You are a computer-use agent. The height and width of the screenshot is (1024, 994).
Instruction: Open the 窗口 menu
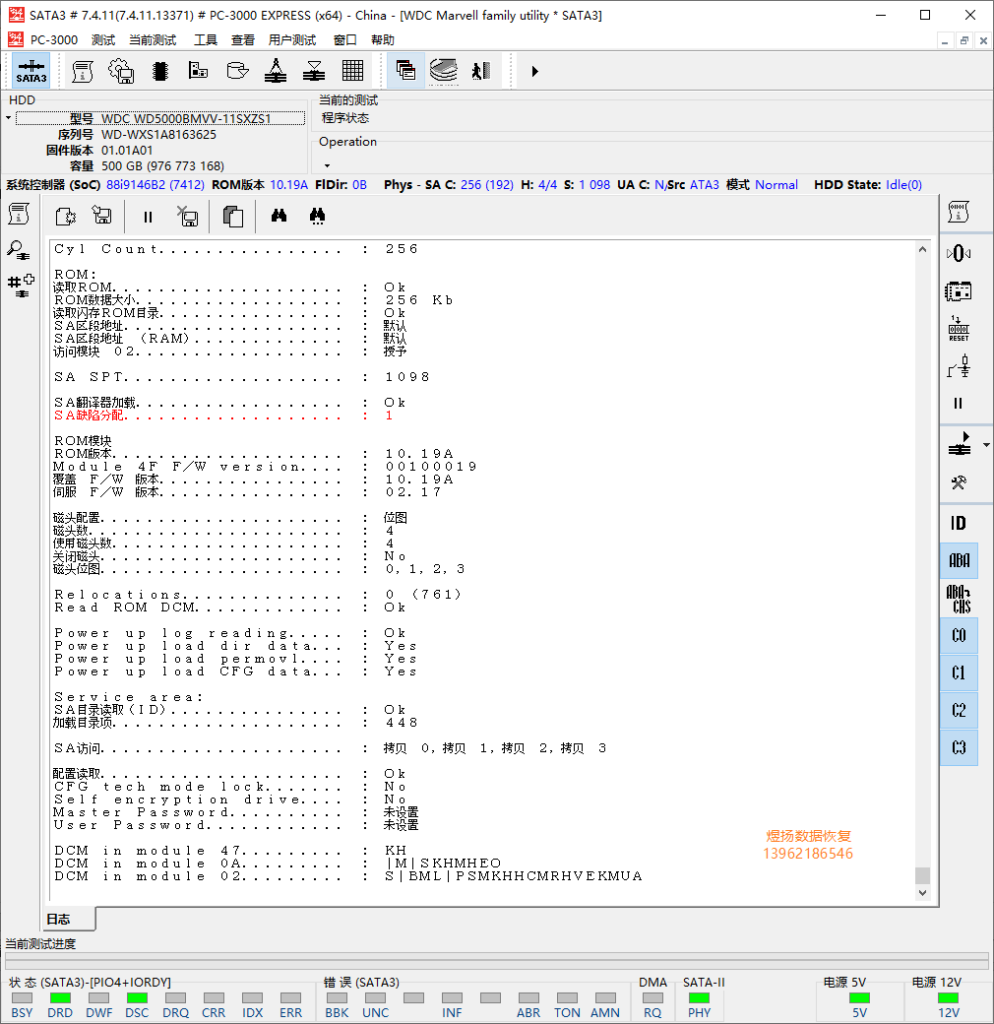[x=345, y=40]
